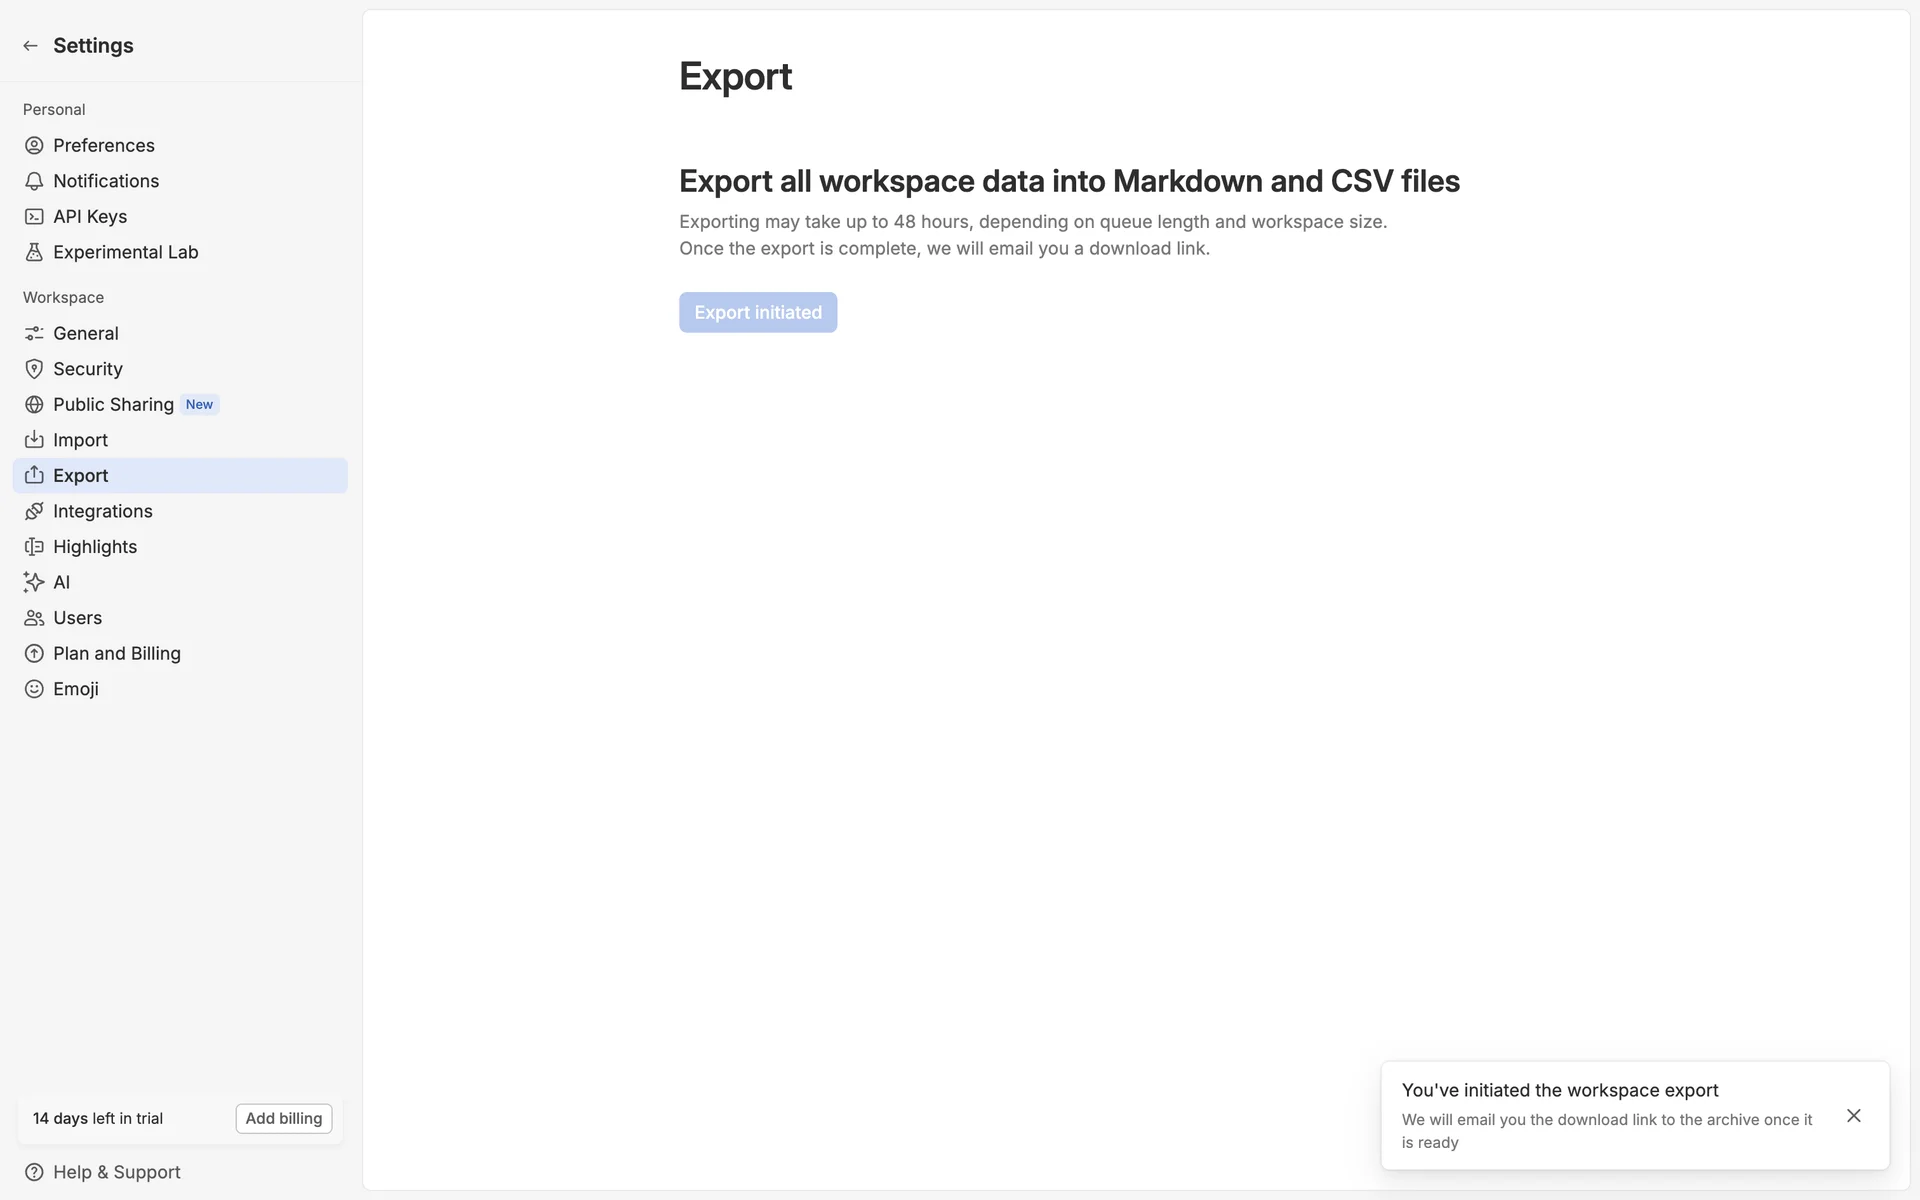Open Plan and Billing page

116,654
